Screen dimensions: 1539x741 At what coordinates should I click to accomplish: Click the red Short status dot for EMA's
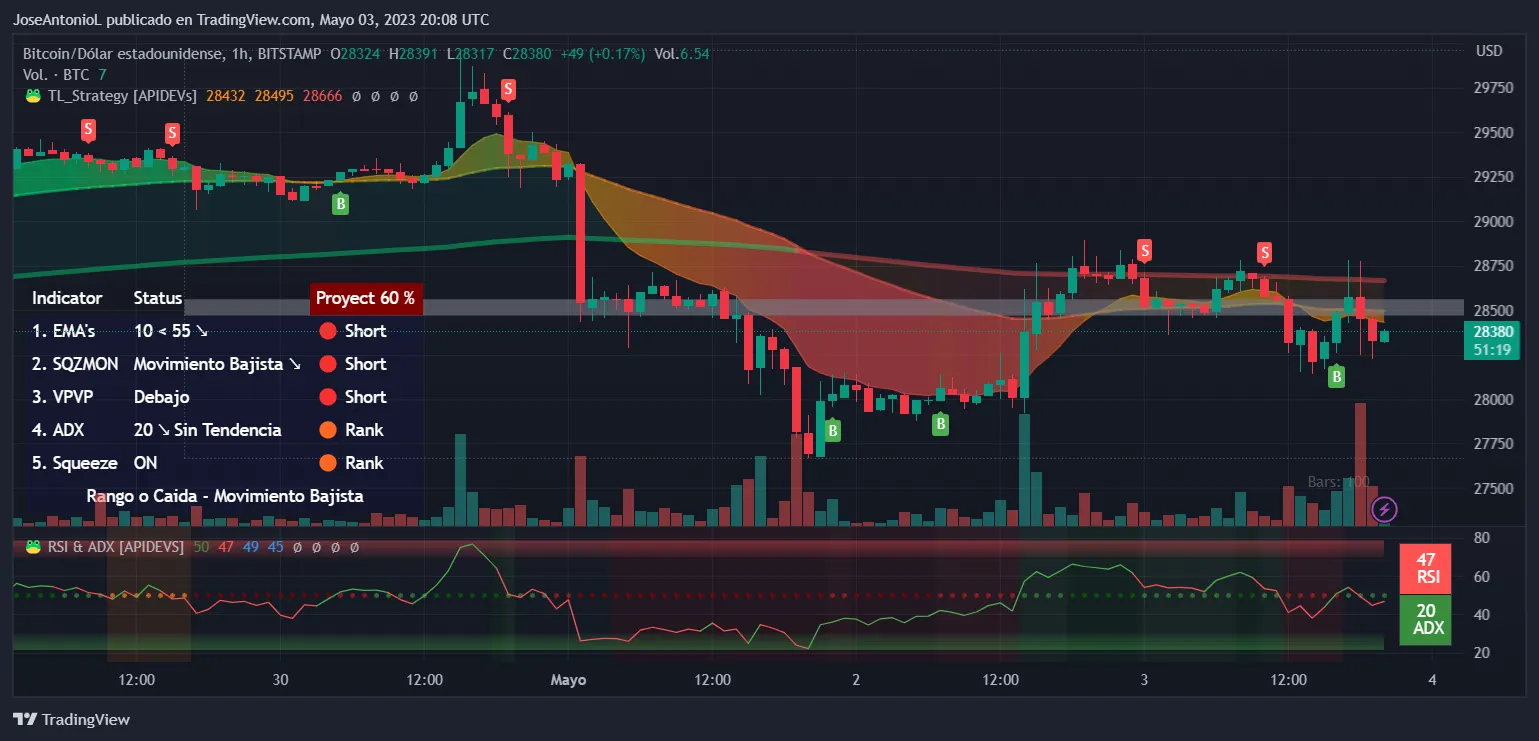pos(327,330)
